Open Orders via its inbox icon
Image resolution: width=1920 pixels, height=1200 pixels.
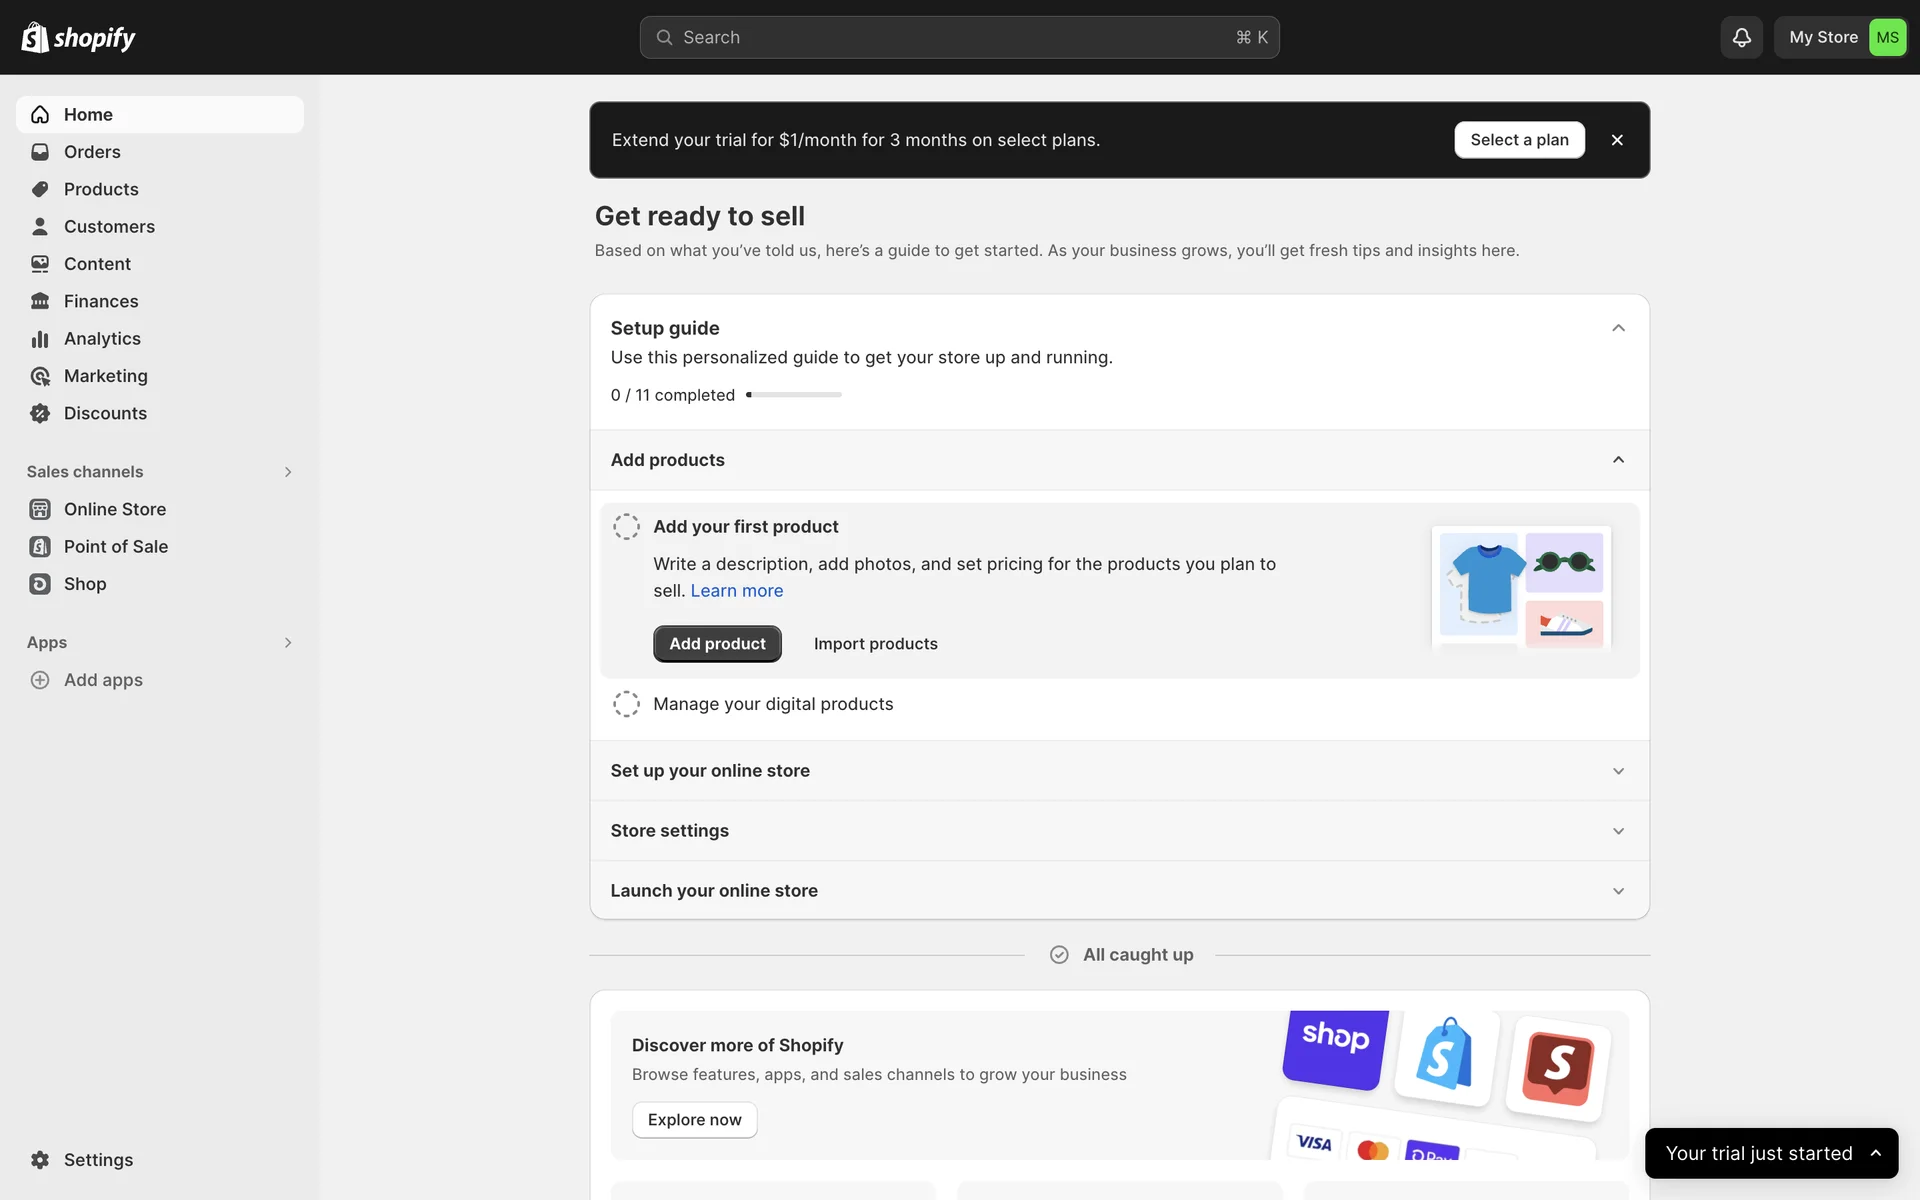click(x=40, y=152)
